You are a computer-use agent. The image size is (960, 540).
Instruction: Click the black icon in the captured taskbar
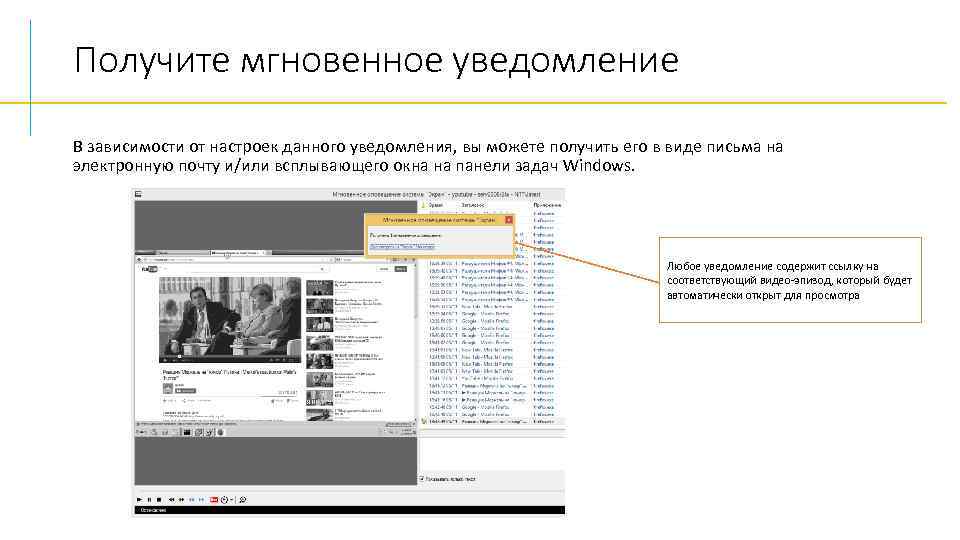(187, 432)
